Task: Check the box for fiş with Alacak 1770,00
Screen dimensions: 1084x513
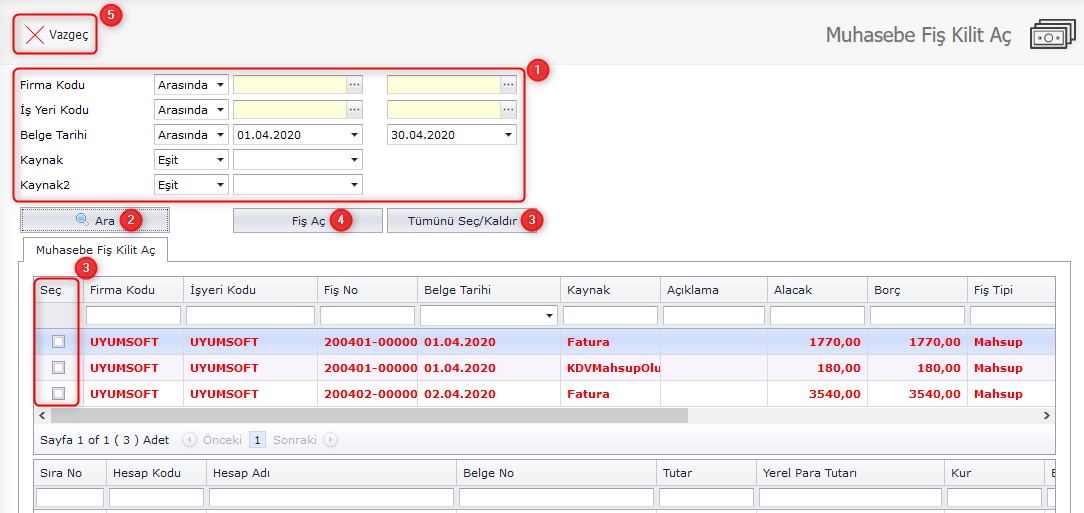Action: (x=59, y=342)
